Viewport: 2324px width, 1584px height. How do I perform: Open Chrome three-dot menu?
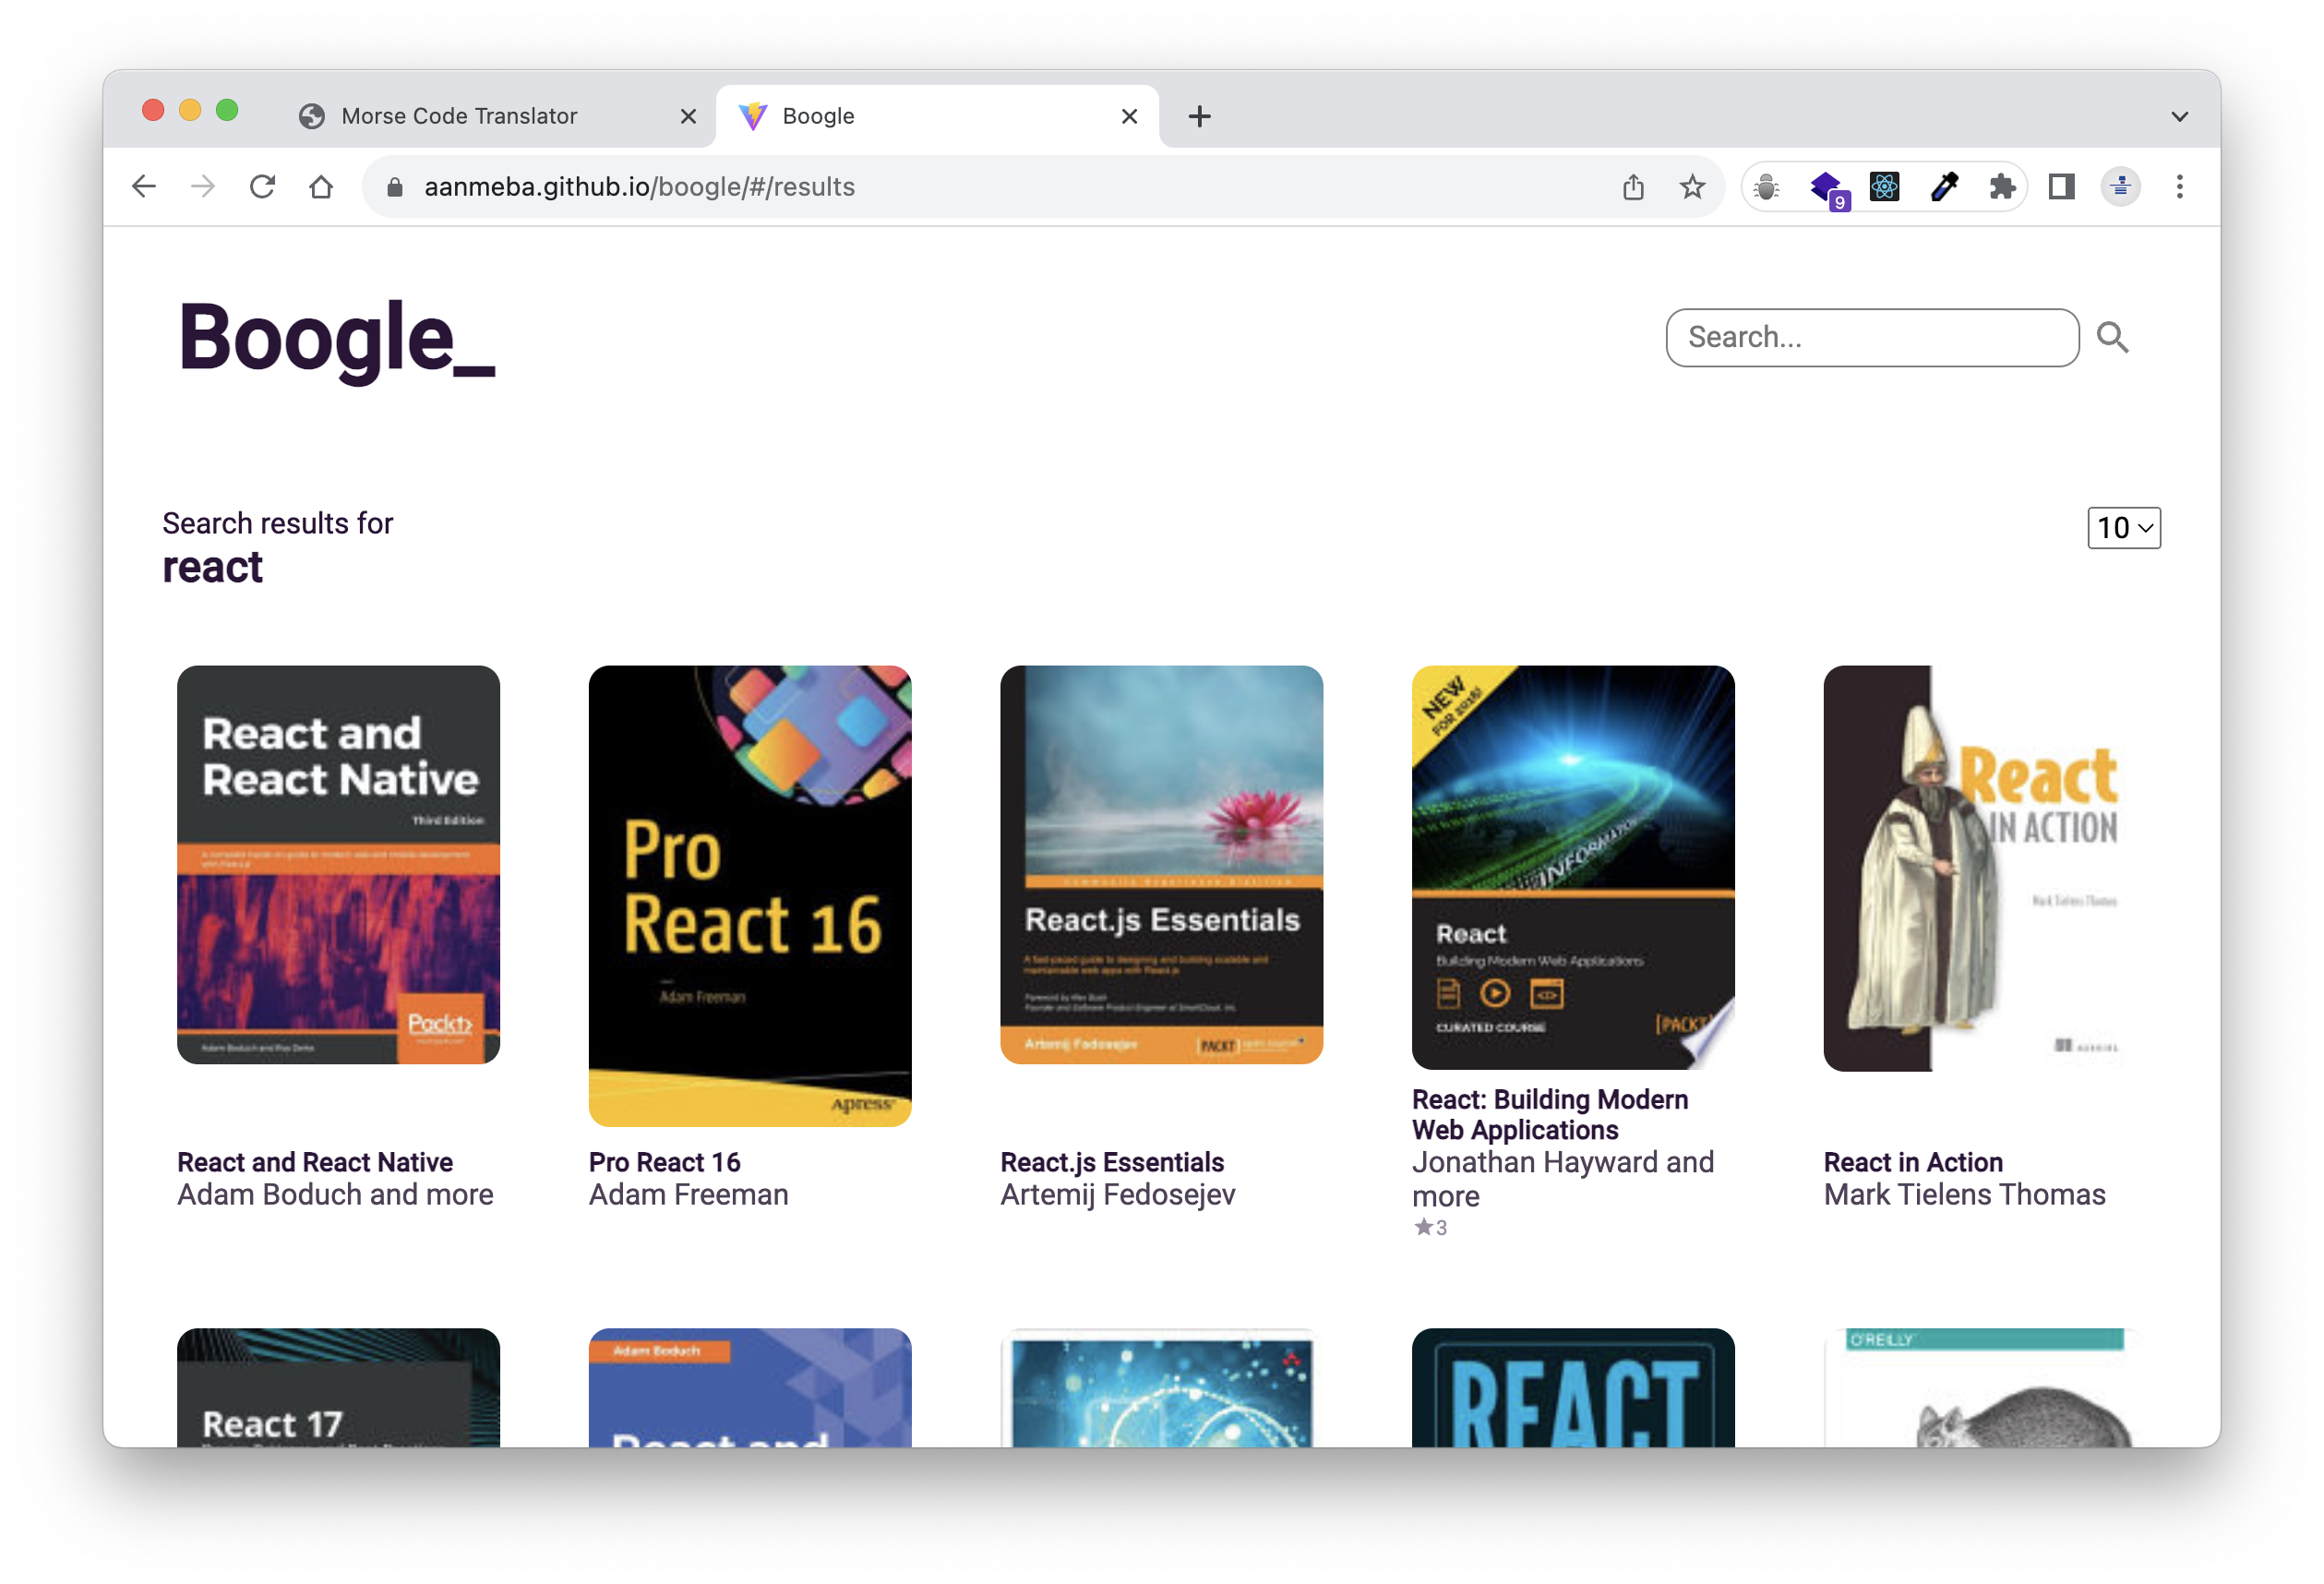(2179, 187)
